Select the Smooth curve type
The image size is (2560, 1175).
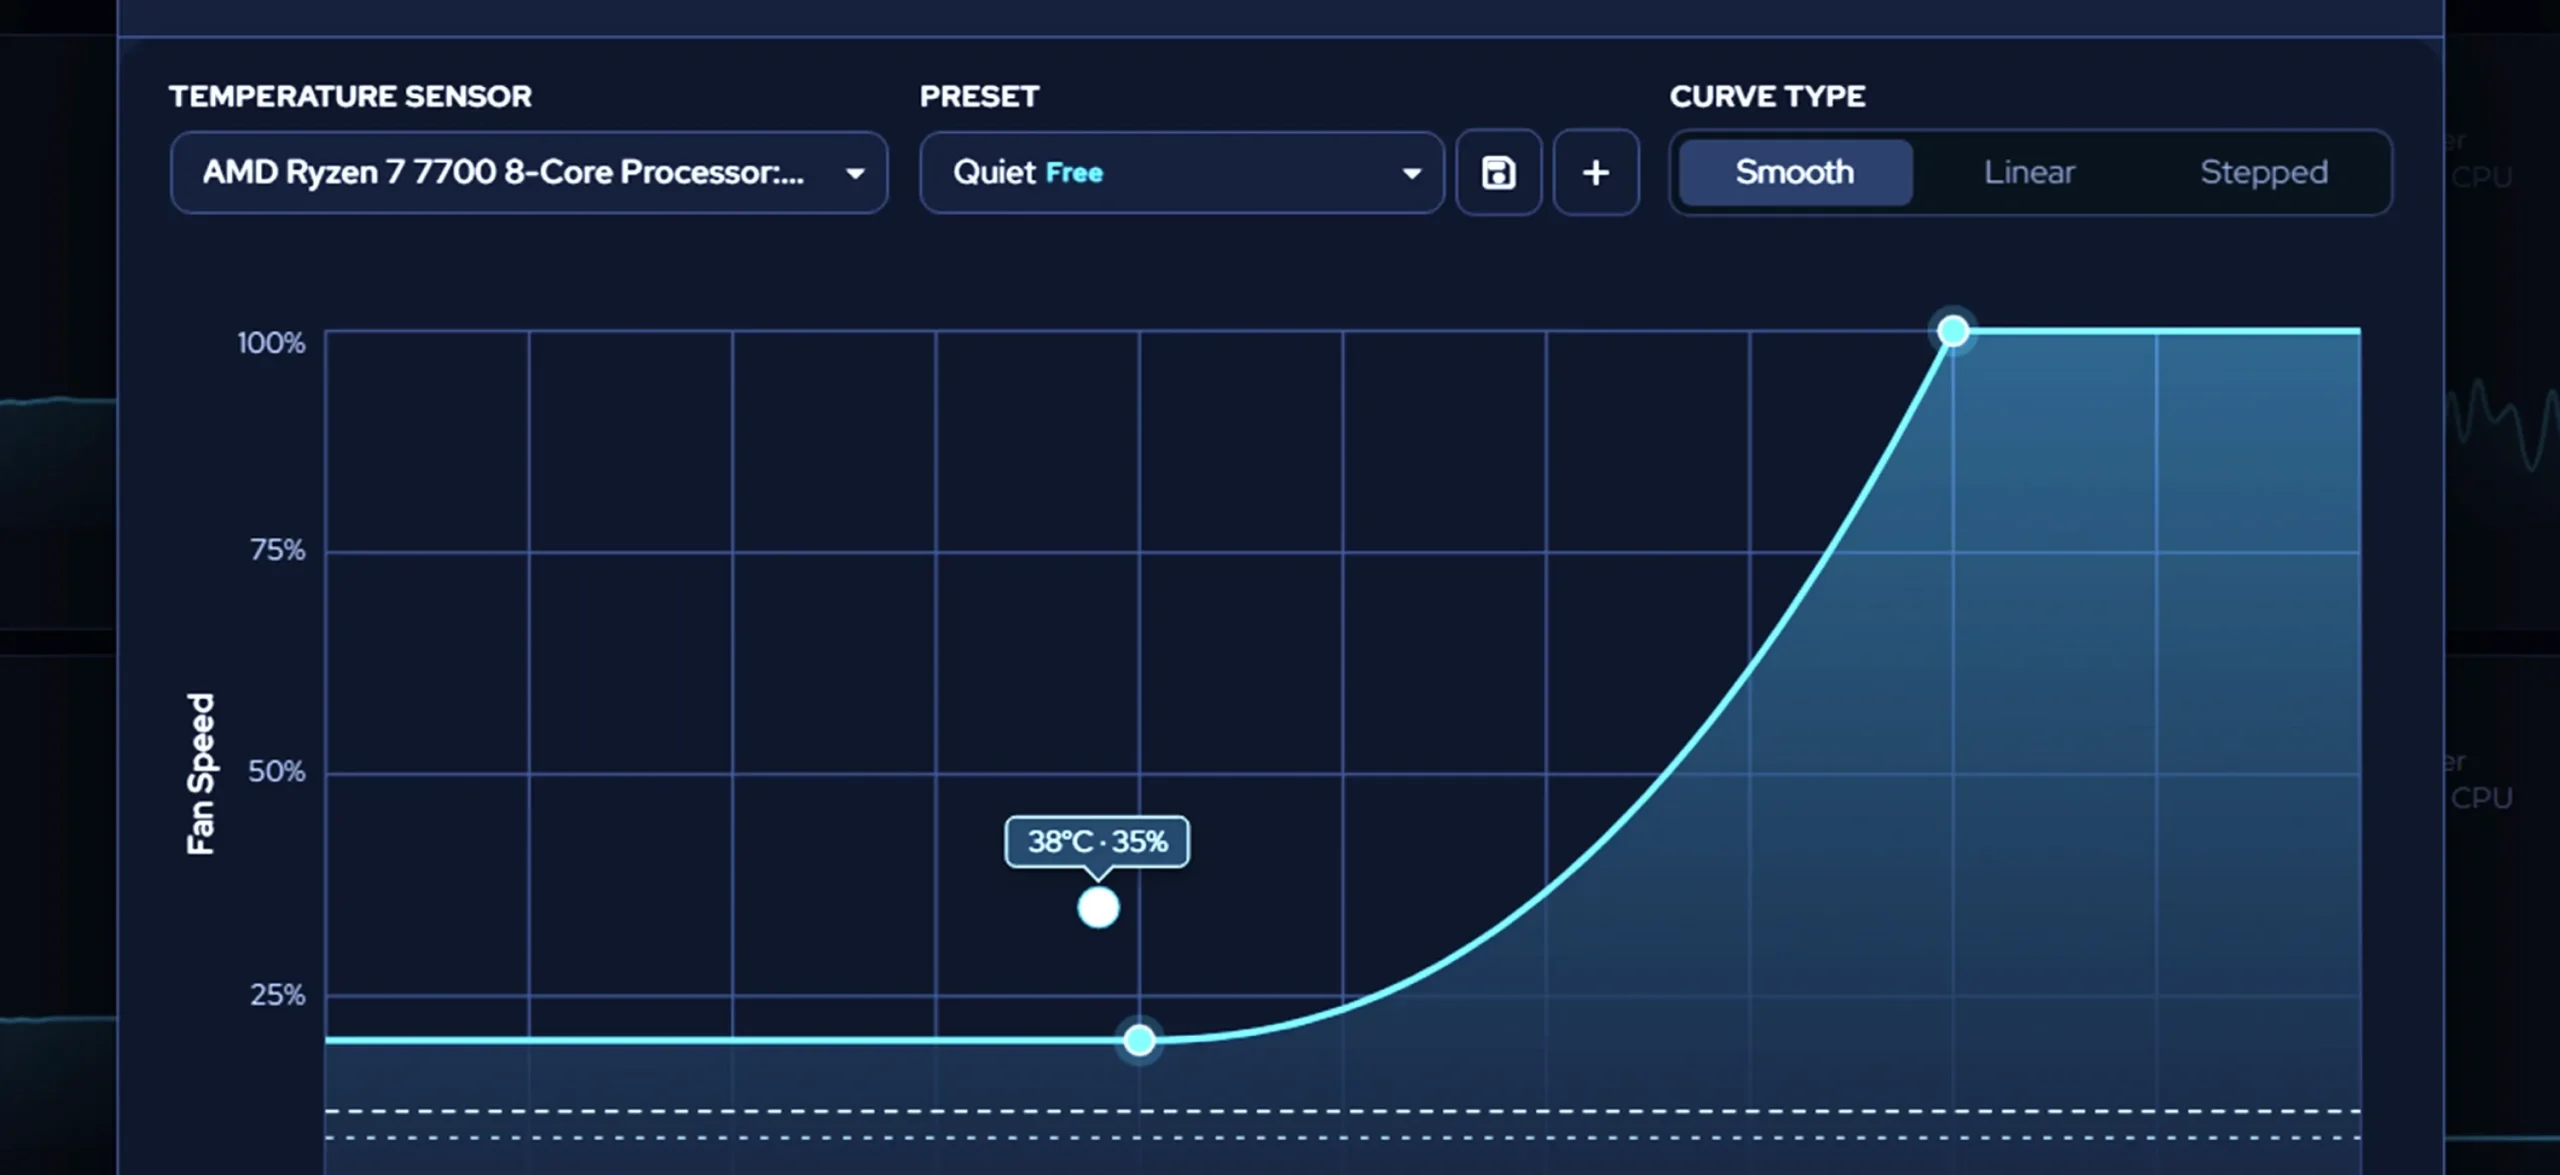coord(1795,172)
